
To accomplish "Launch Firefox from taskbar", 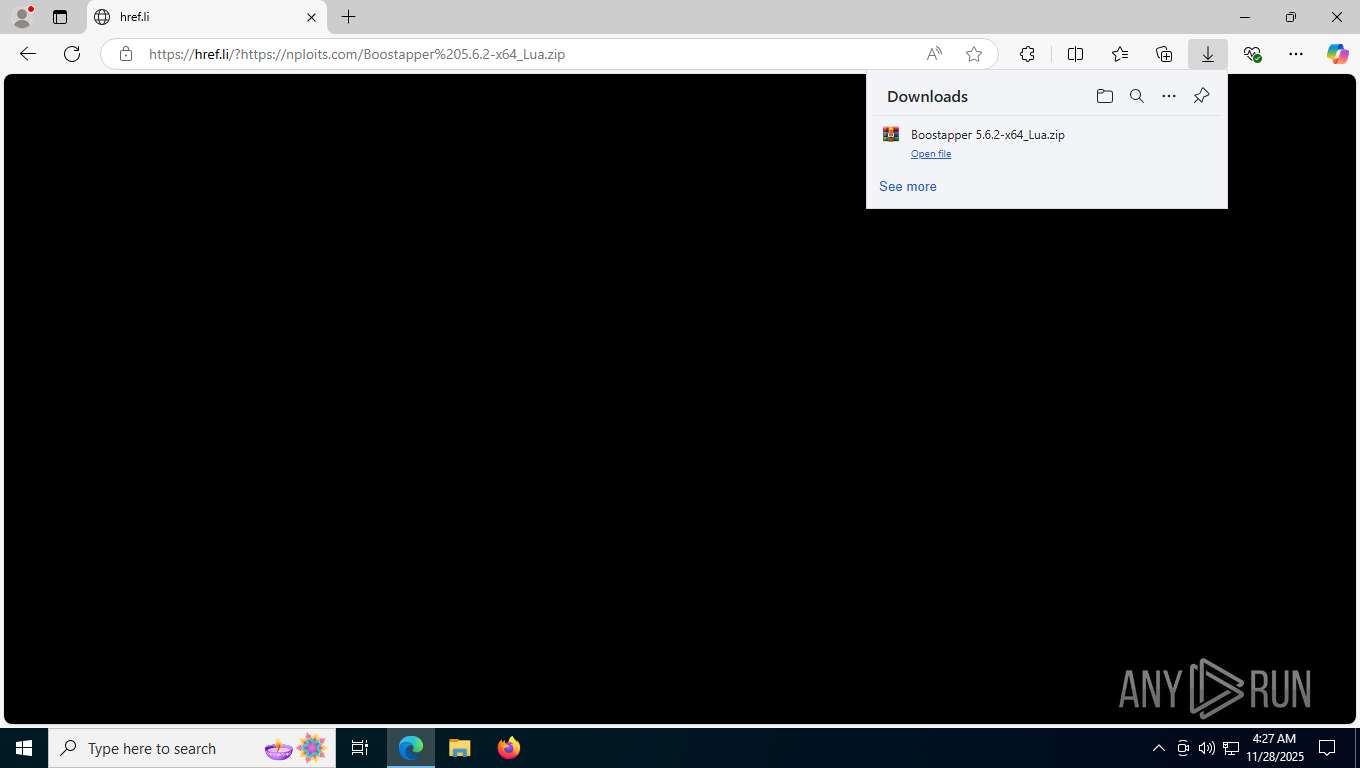I will [509, 748].
